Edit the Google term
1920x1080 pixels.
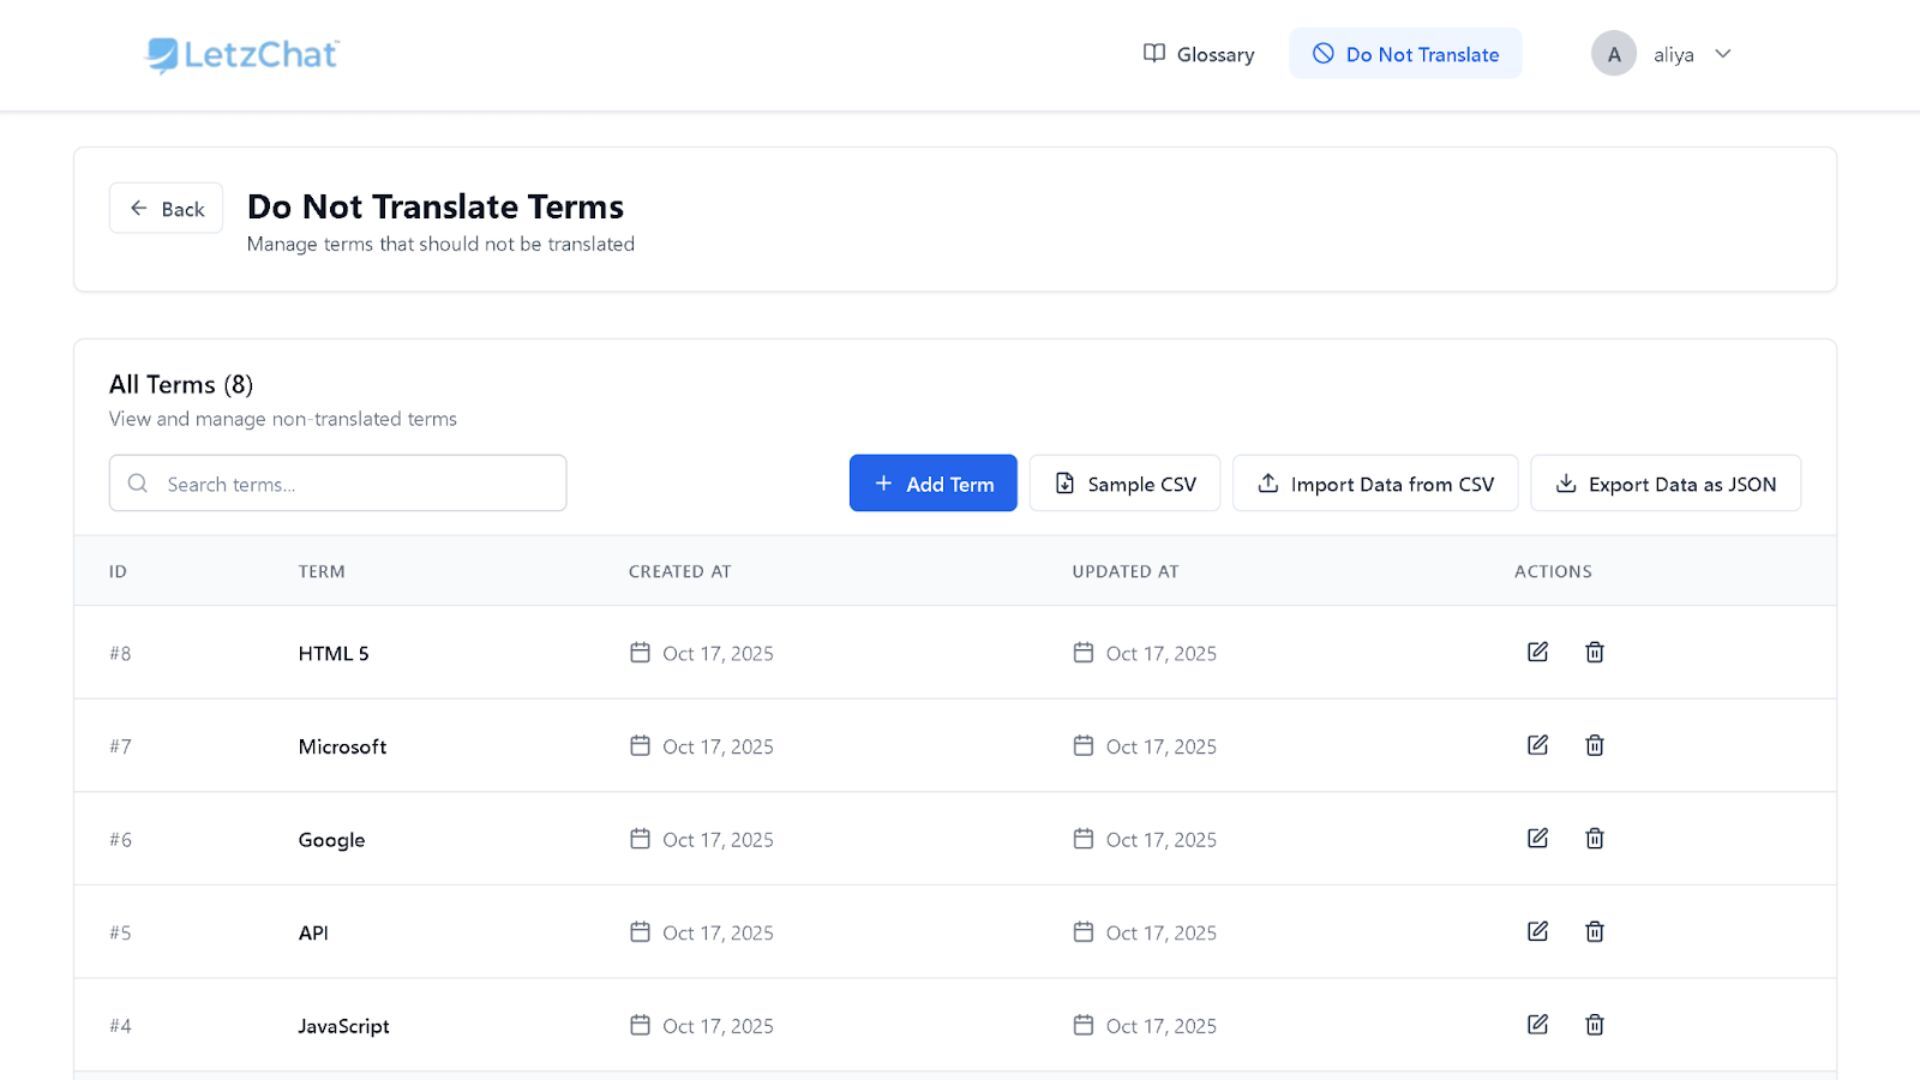click(x=1537, y=838)
